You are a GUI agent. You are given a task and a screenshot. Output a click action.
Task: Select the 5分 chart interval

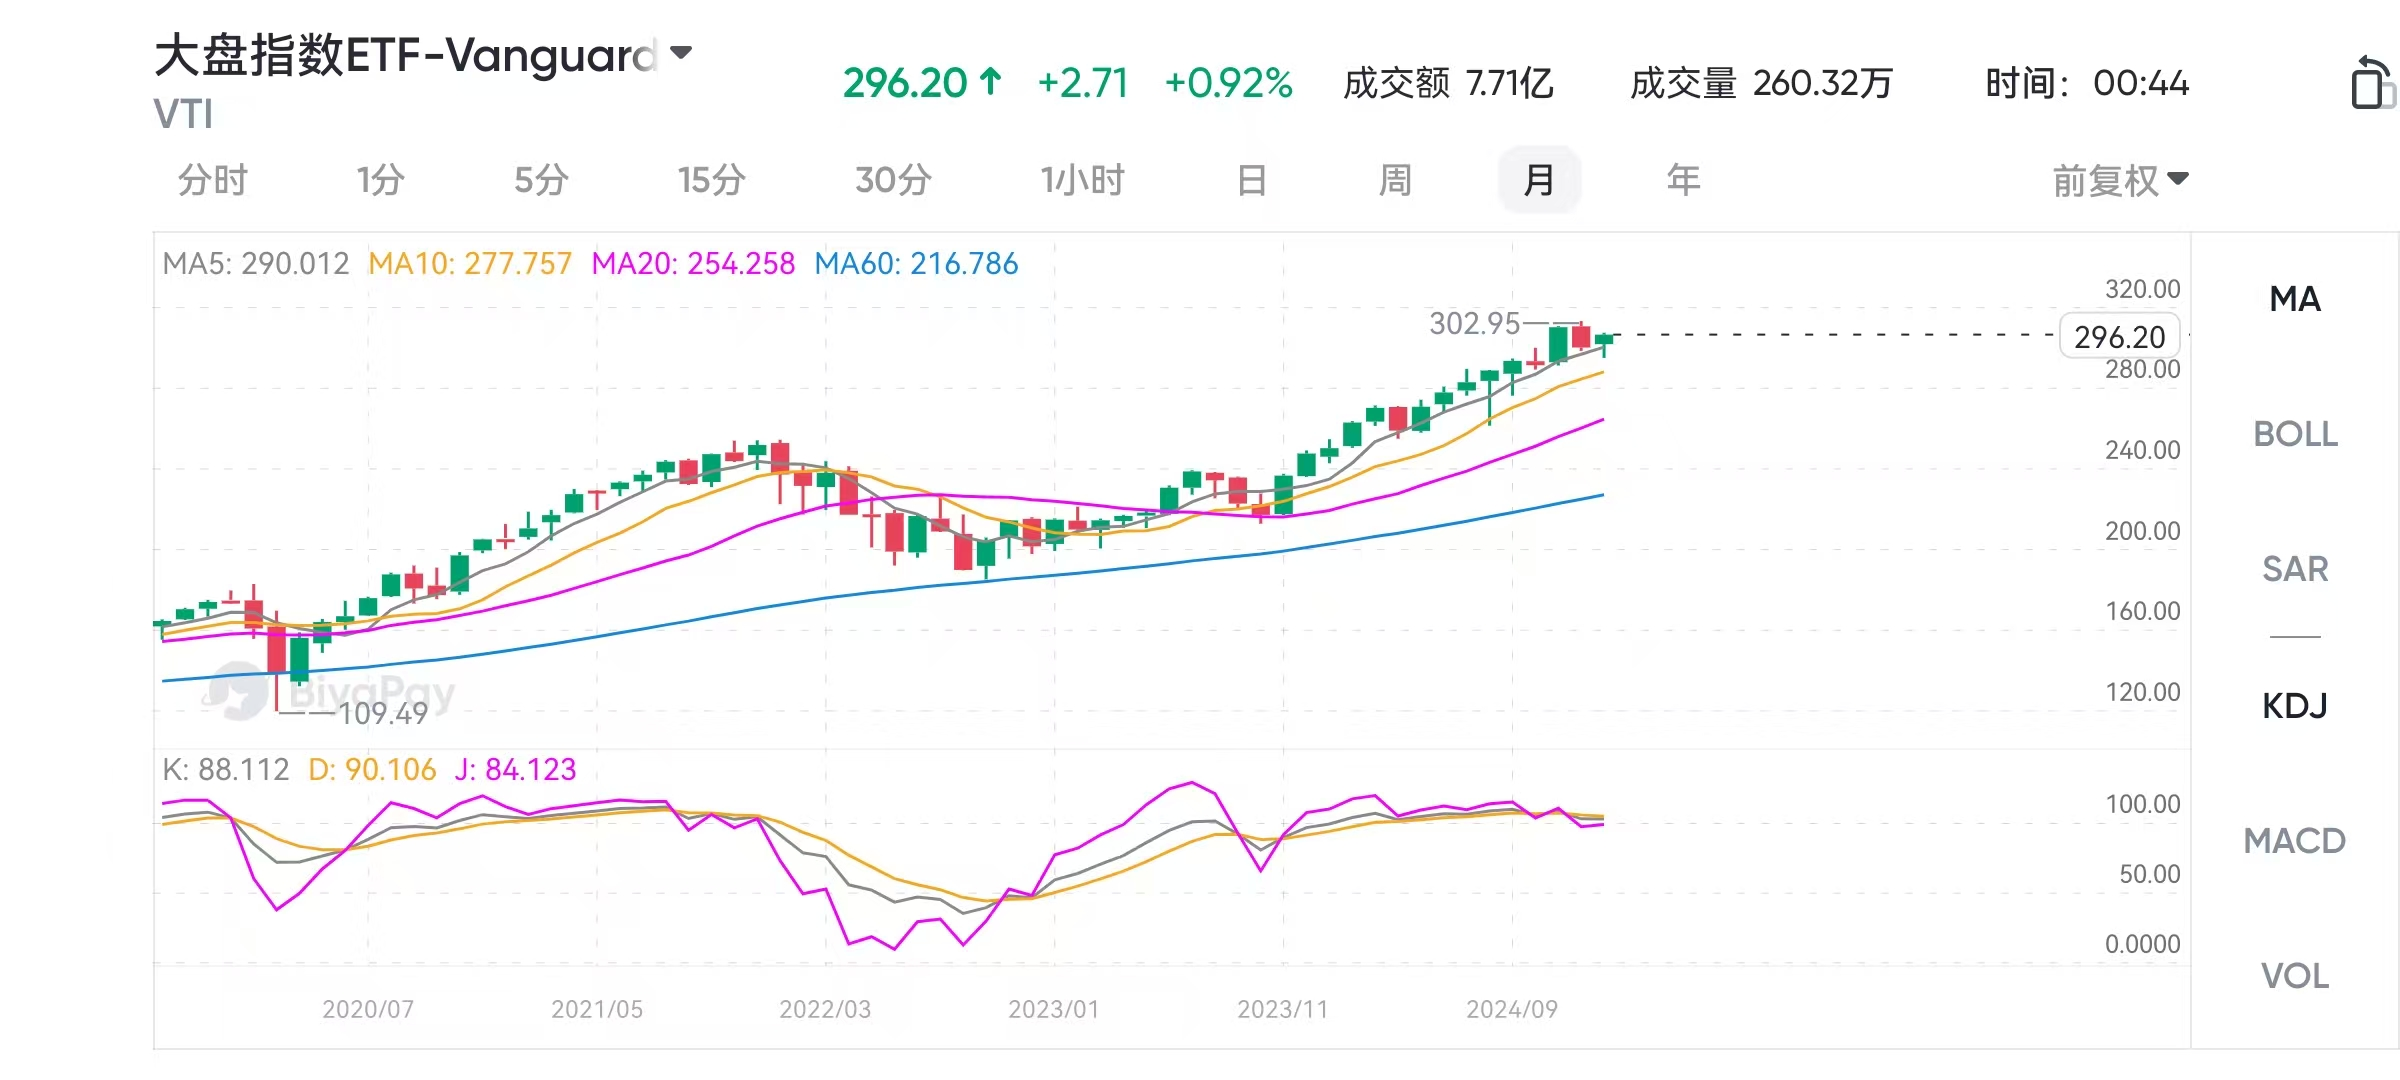pos(541,181)
